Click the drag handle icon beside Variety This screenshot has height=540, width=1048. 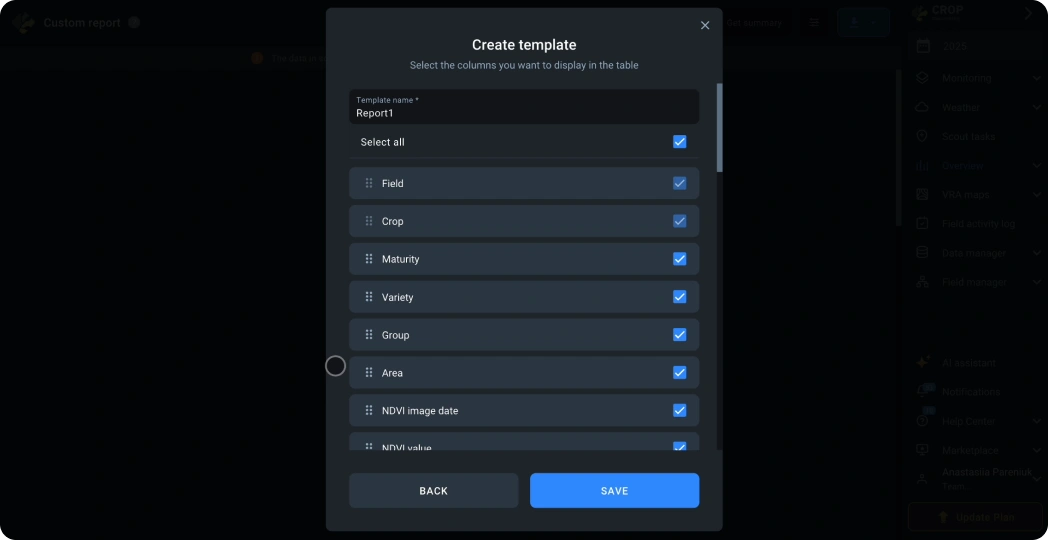click(x=369, y=297)
